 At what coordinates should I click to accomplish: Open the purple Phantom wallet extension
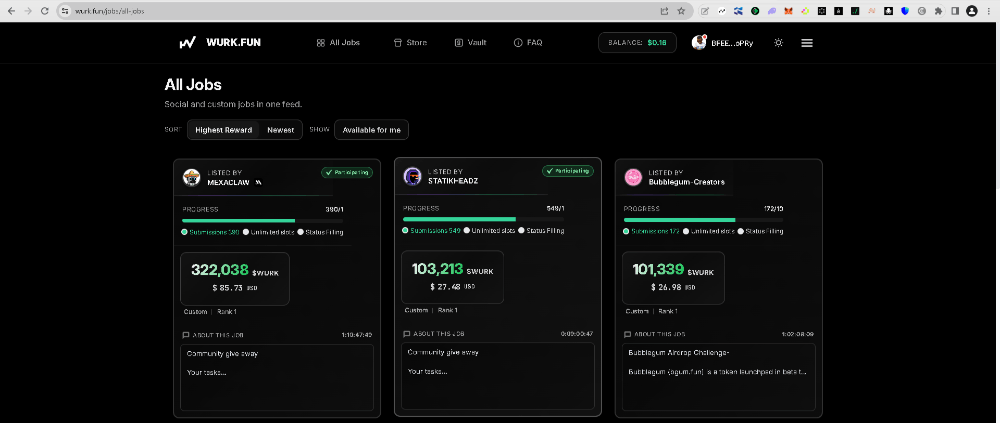click(772, 11)
